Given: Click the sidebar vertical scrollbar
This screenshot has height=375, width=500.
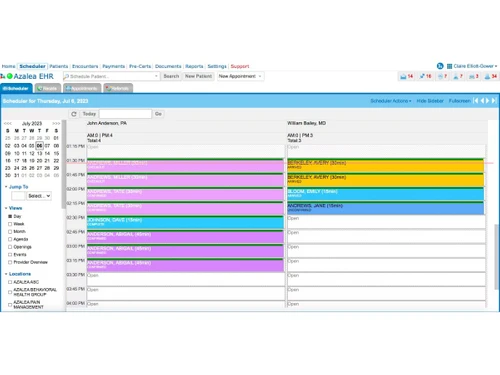Looking at the screenshot, I should 64,165.
